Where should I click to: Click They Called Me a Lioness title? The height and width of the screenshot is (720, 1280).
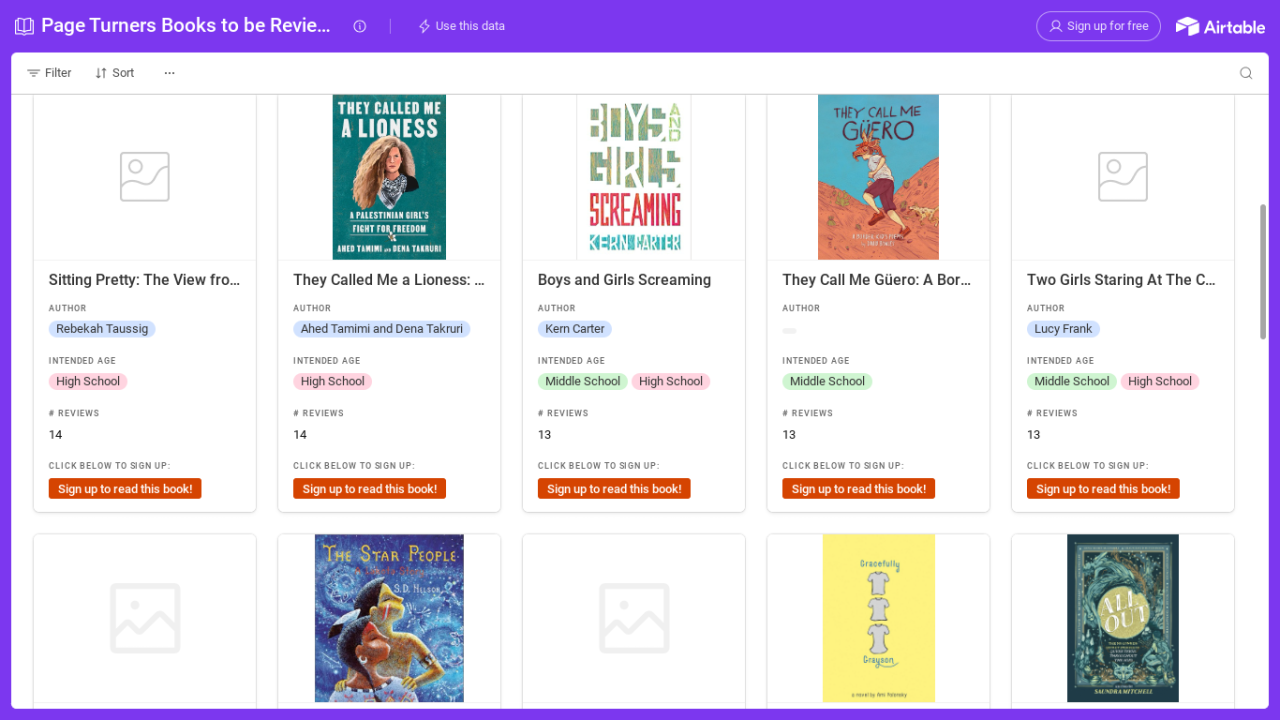(x=389, y=280)
